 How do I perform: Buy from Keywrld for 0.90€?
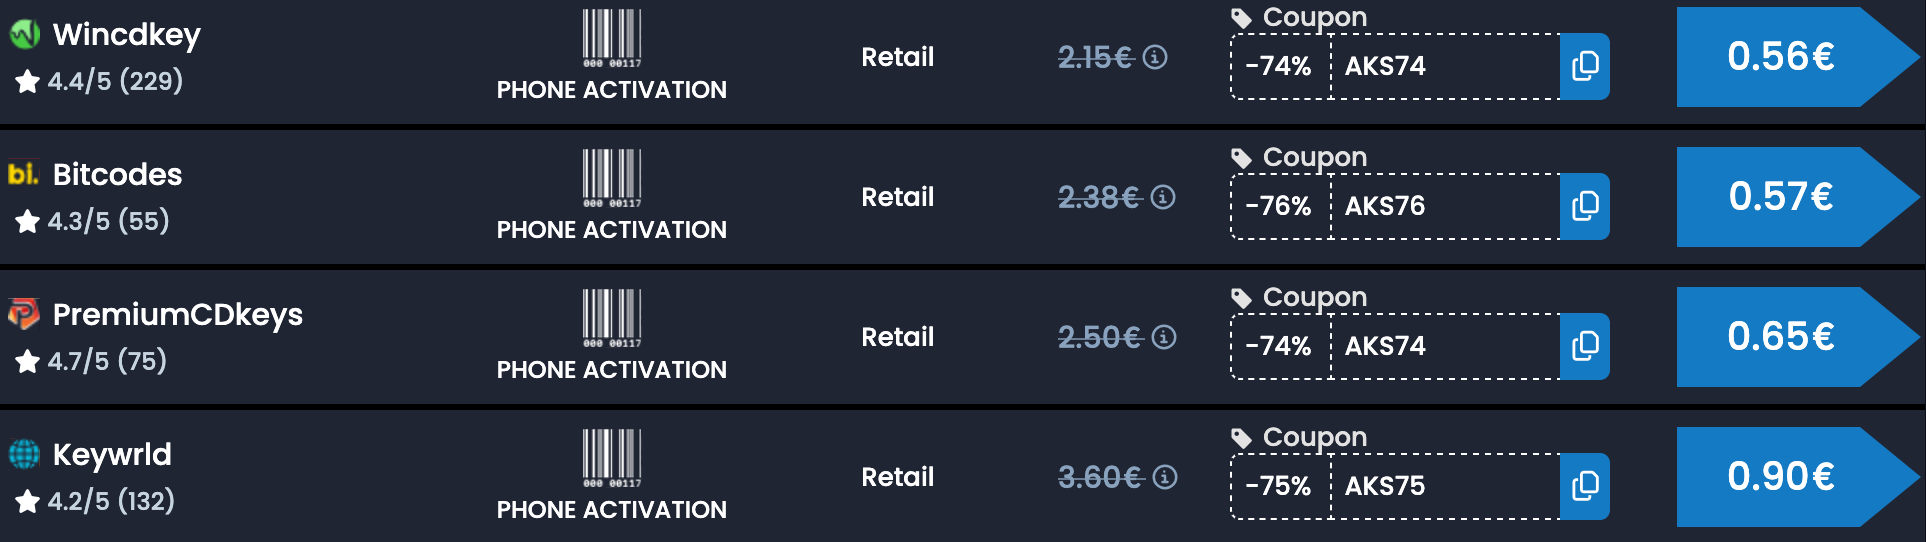point(1781,477)
